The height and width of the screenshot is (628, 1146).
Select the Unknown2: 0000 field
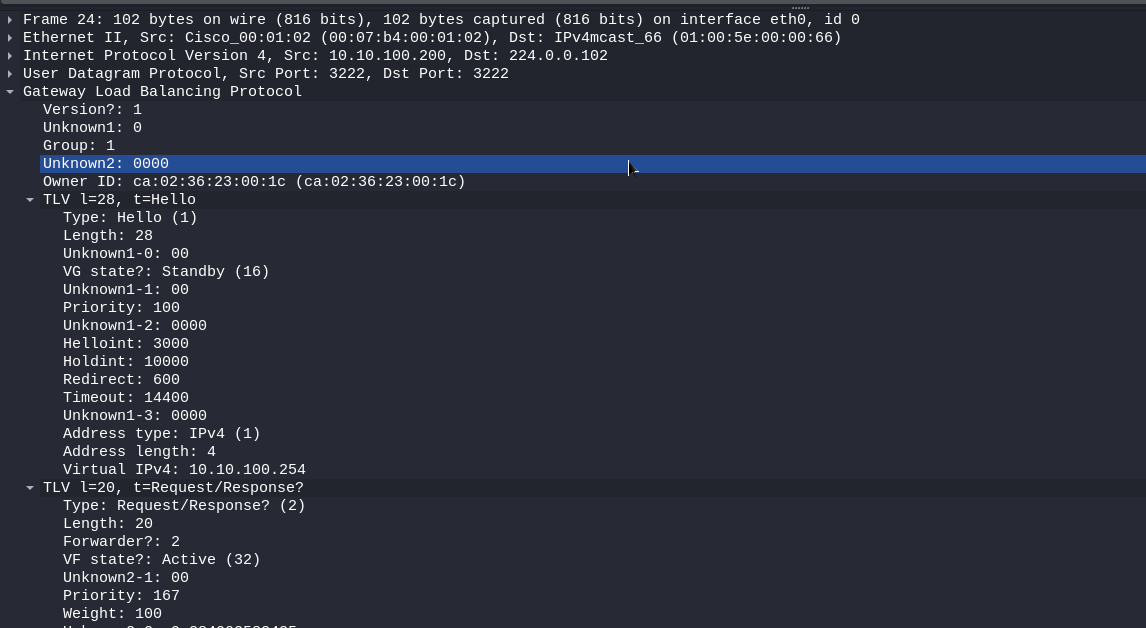pyautogui.click(x=106, y=164)
